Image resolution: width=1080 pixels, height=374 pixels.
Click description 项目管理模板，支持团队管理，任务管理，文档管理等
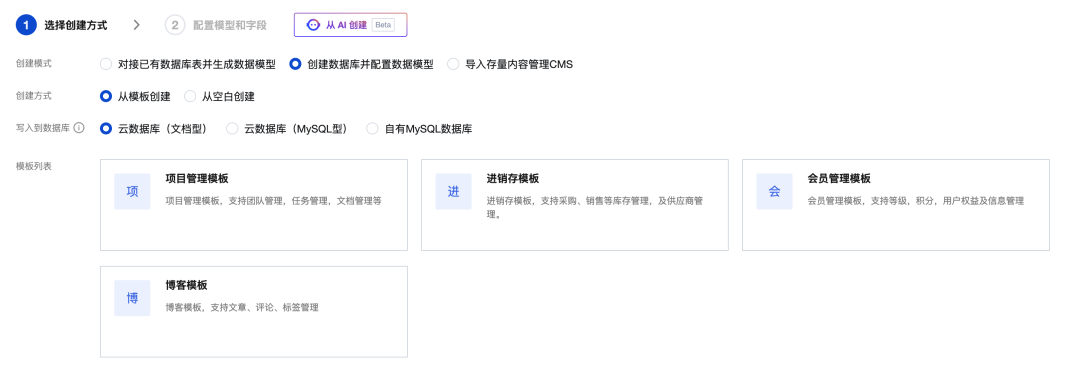[x=273, y=201]
